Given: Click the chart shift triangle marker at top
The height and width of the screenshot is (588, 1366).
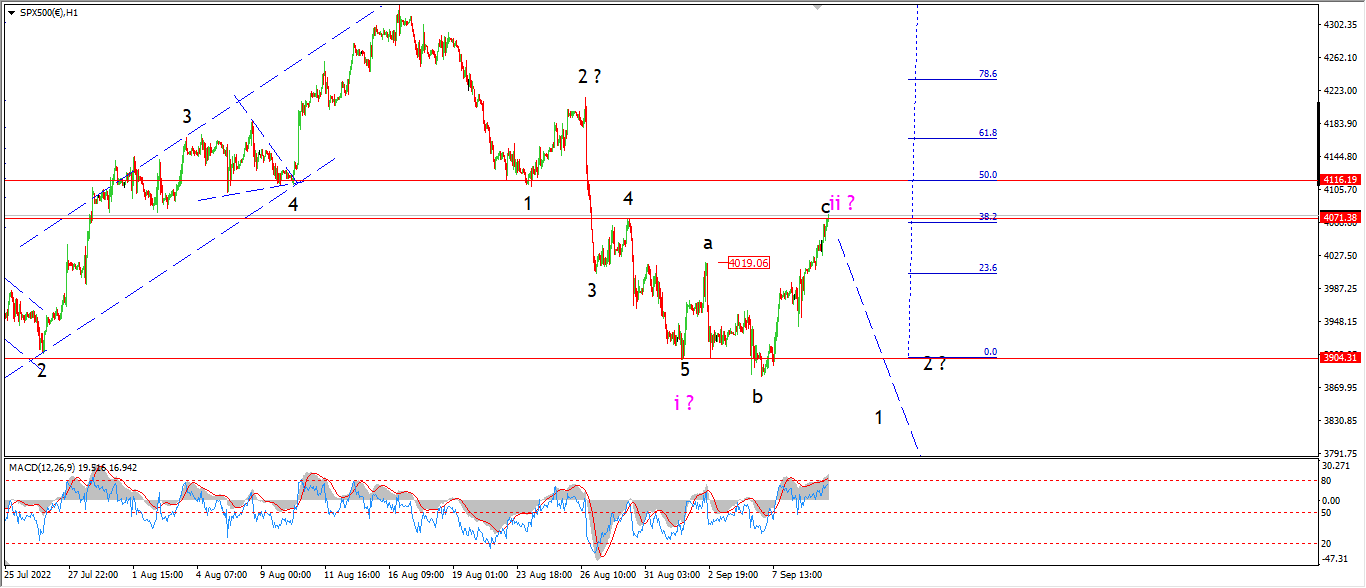Looking at the screenshot, I should [x=818, y=7].
